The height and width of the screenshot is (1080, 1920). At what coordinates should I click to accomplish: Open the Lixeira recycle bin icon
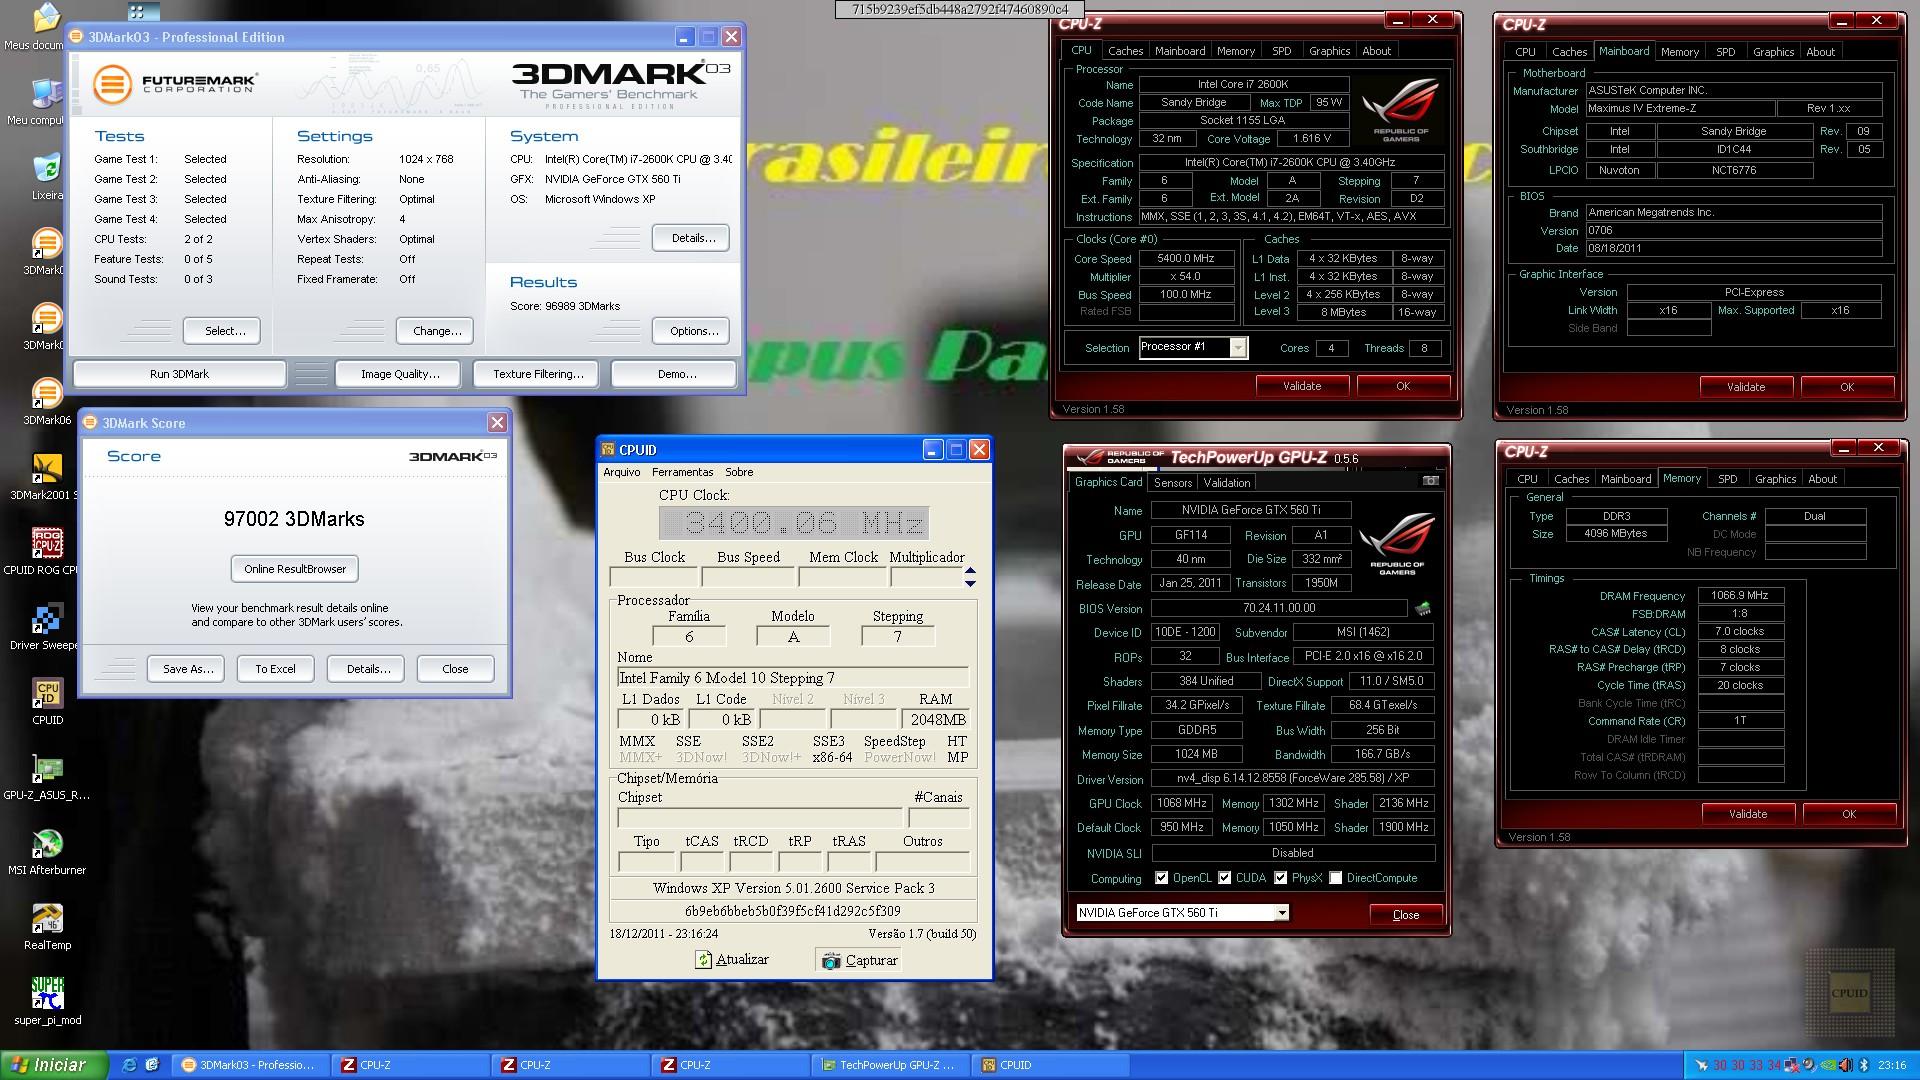point(46,170)
